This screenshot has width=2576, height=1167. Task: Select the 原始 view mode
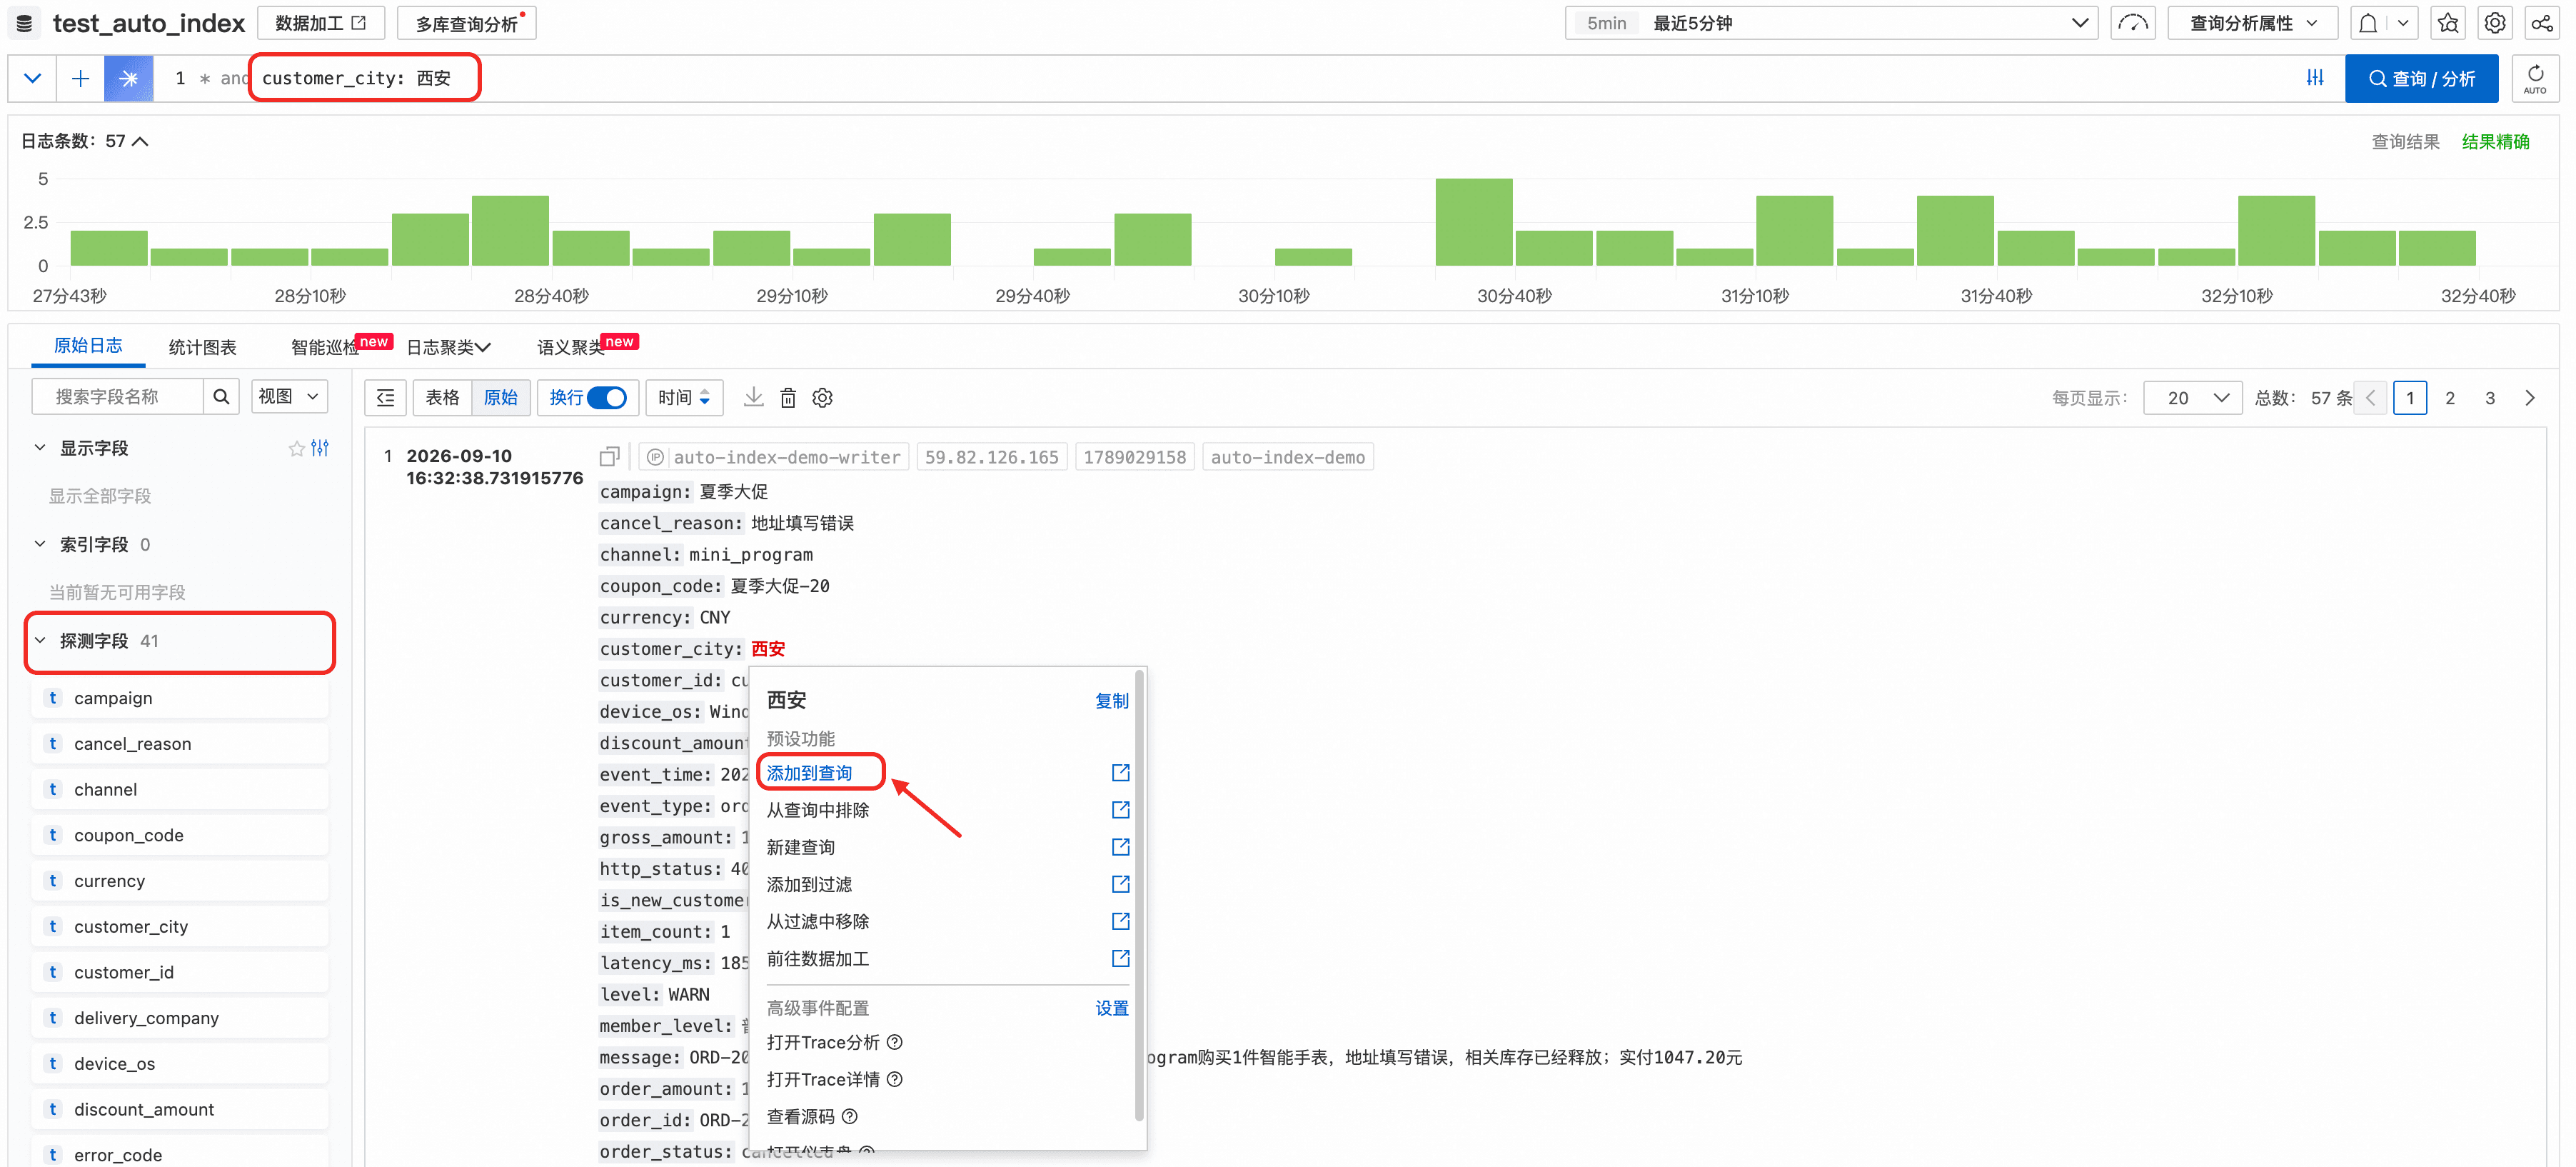[500, 397]
